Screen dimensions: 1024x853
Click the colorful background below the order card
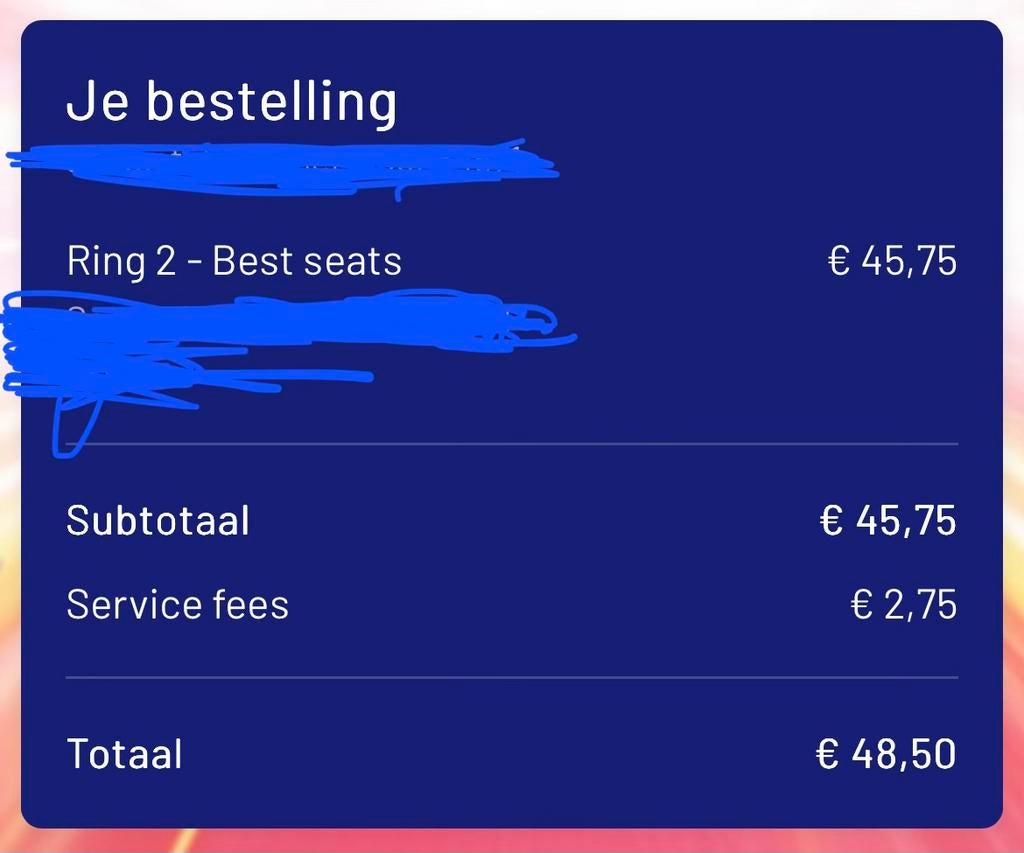(512, 841)
